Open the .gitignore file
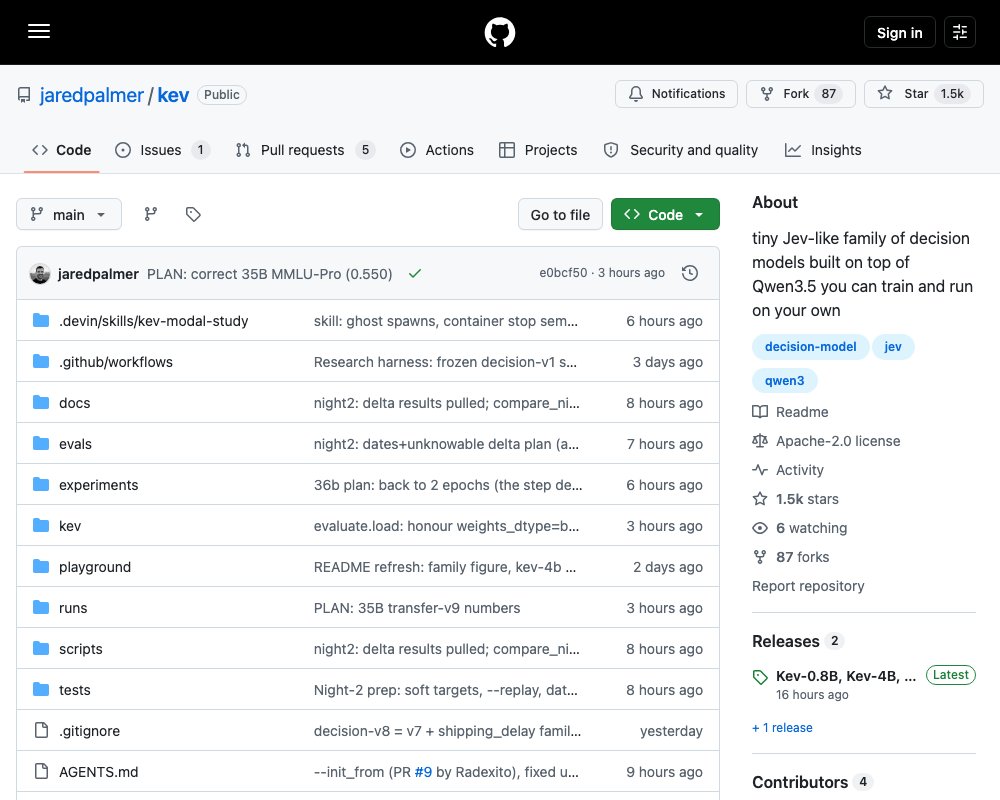The width and height of the screenshot is (1000, 800). click(89, 731)
